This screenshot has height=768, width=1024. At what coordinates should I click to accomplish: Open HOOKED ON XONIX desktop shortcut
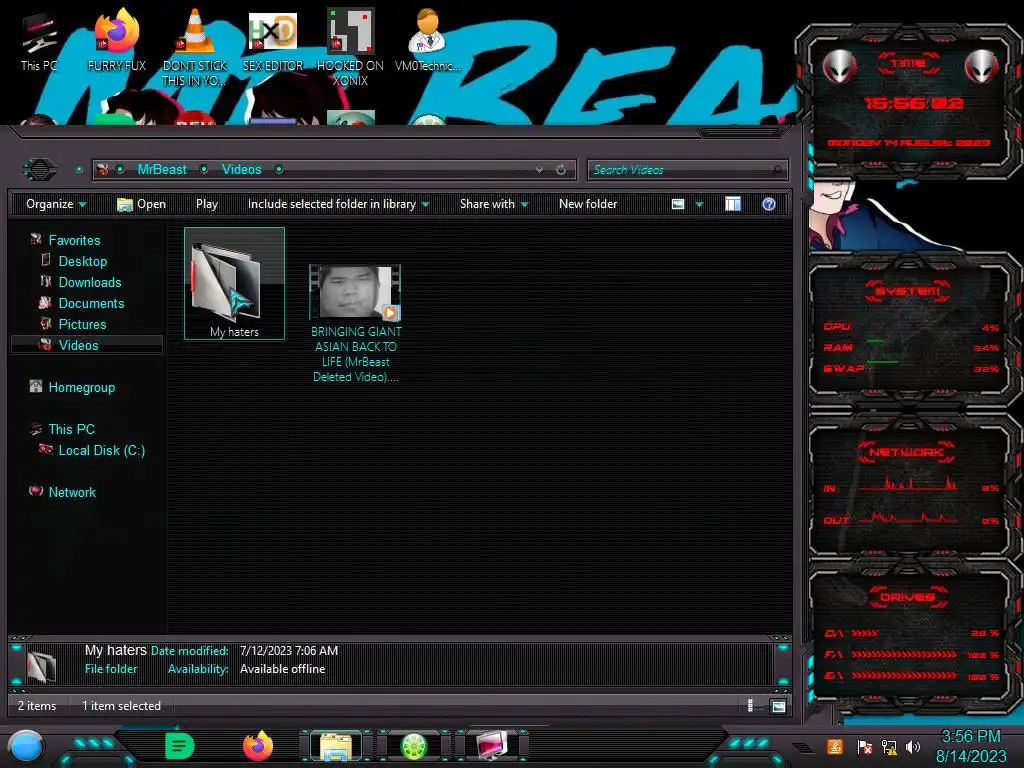pos(350,48)
